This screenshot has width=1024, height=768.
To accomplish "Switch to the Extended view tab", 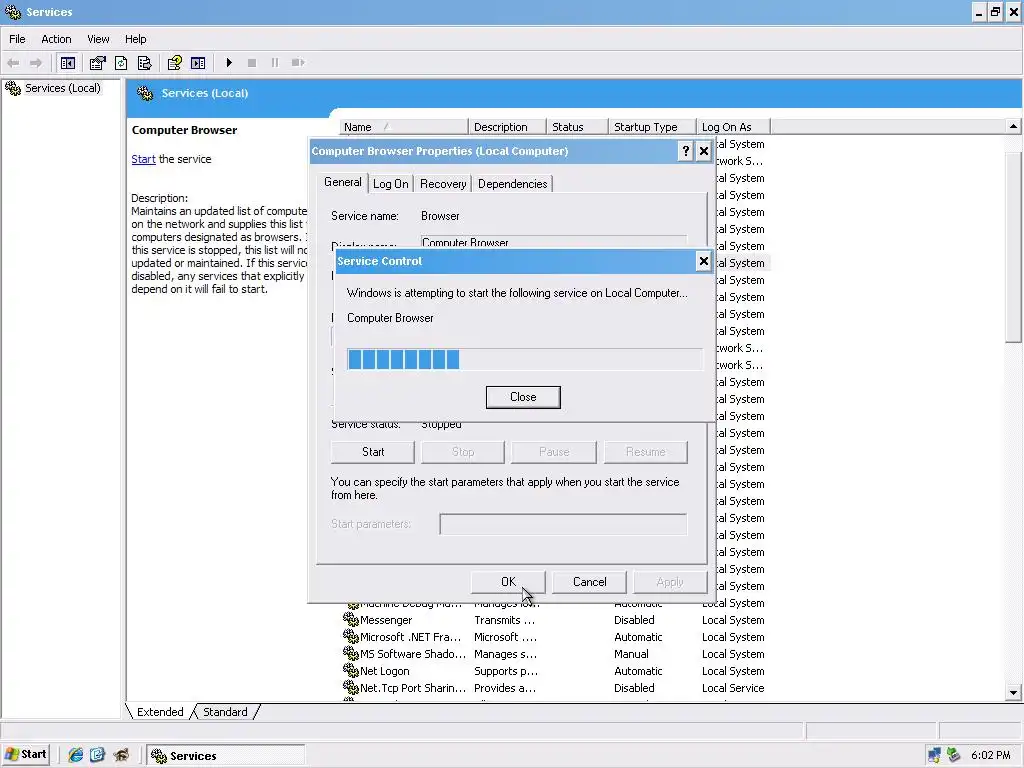I will coord(160,712).
